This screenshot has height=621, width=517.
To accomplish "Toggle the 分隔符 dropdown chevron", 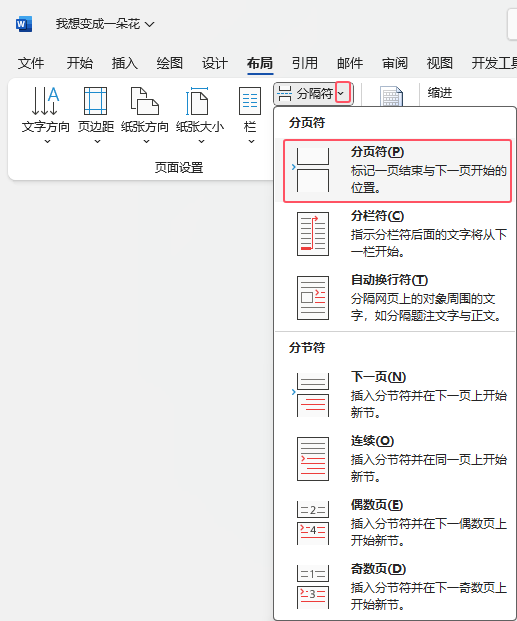I will point(343,93).
